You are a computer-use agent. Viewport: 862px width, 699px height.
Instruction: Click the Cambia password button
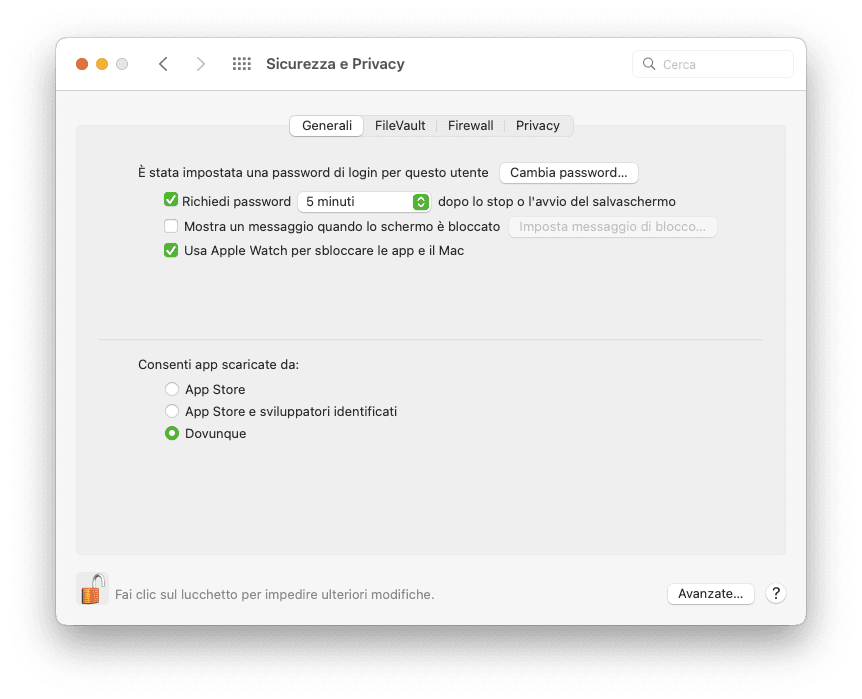click(x=568, y=173)
